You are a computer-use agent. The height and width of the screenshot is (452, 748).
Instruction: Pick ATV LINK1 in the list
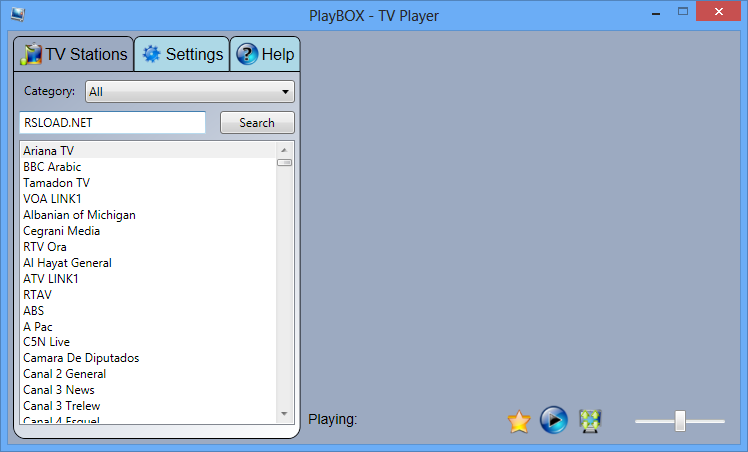point(148,278)
